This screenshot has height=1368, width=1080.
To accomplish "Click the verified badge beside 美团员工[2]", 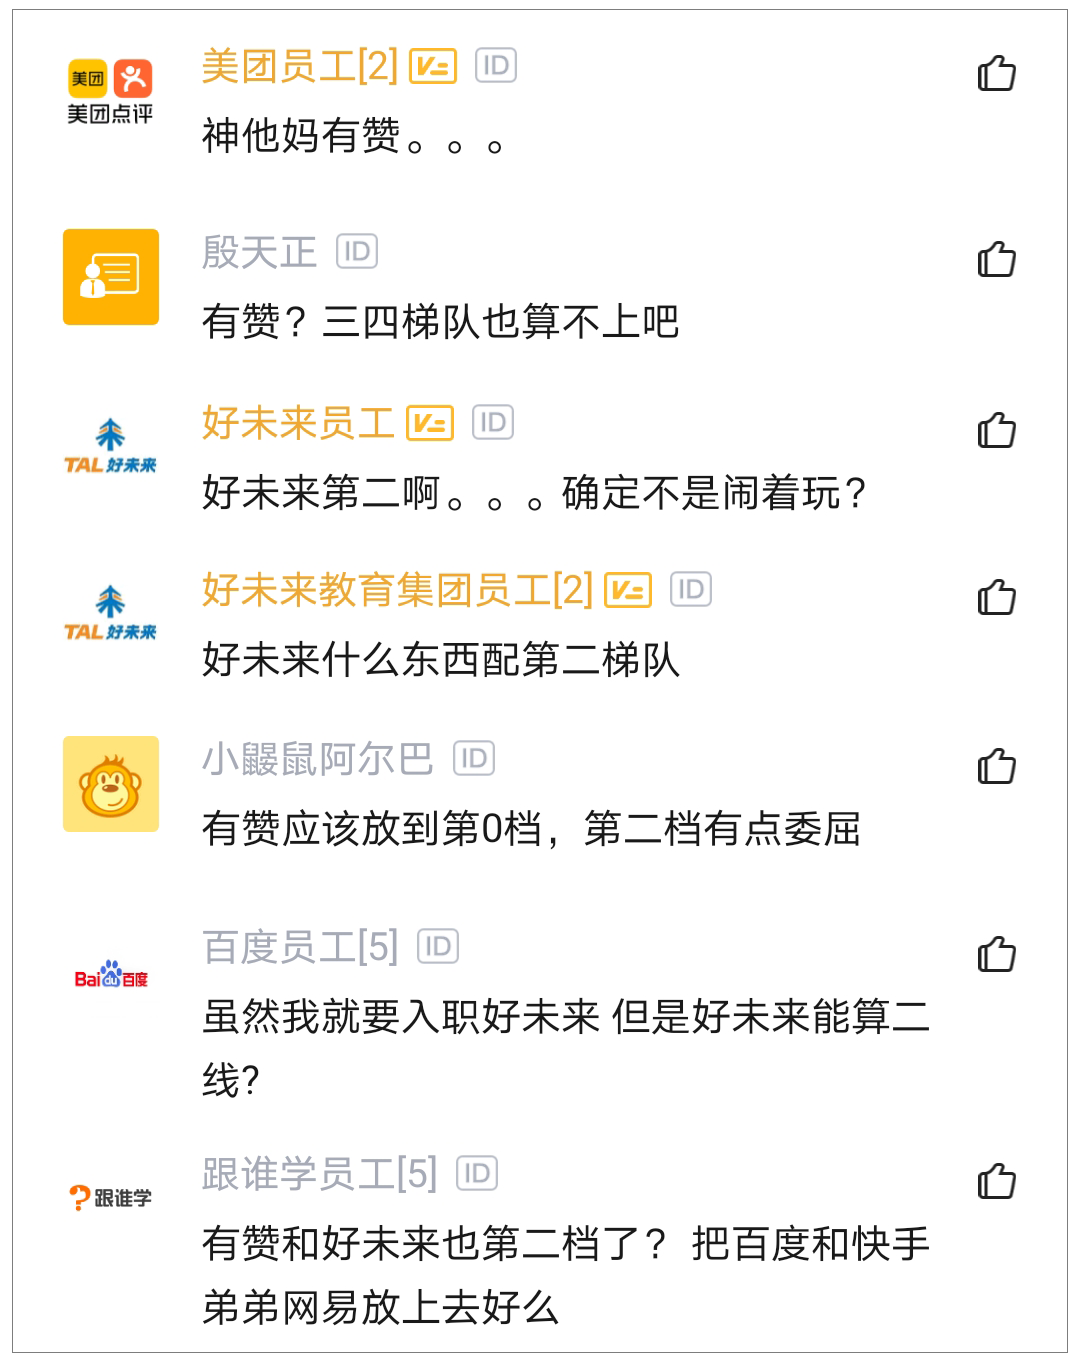I will click(x=433, y=66).
